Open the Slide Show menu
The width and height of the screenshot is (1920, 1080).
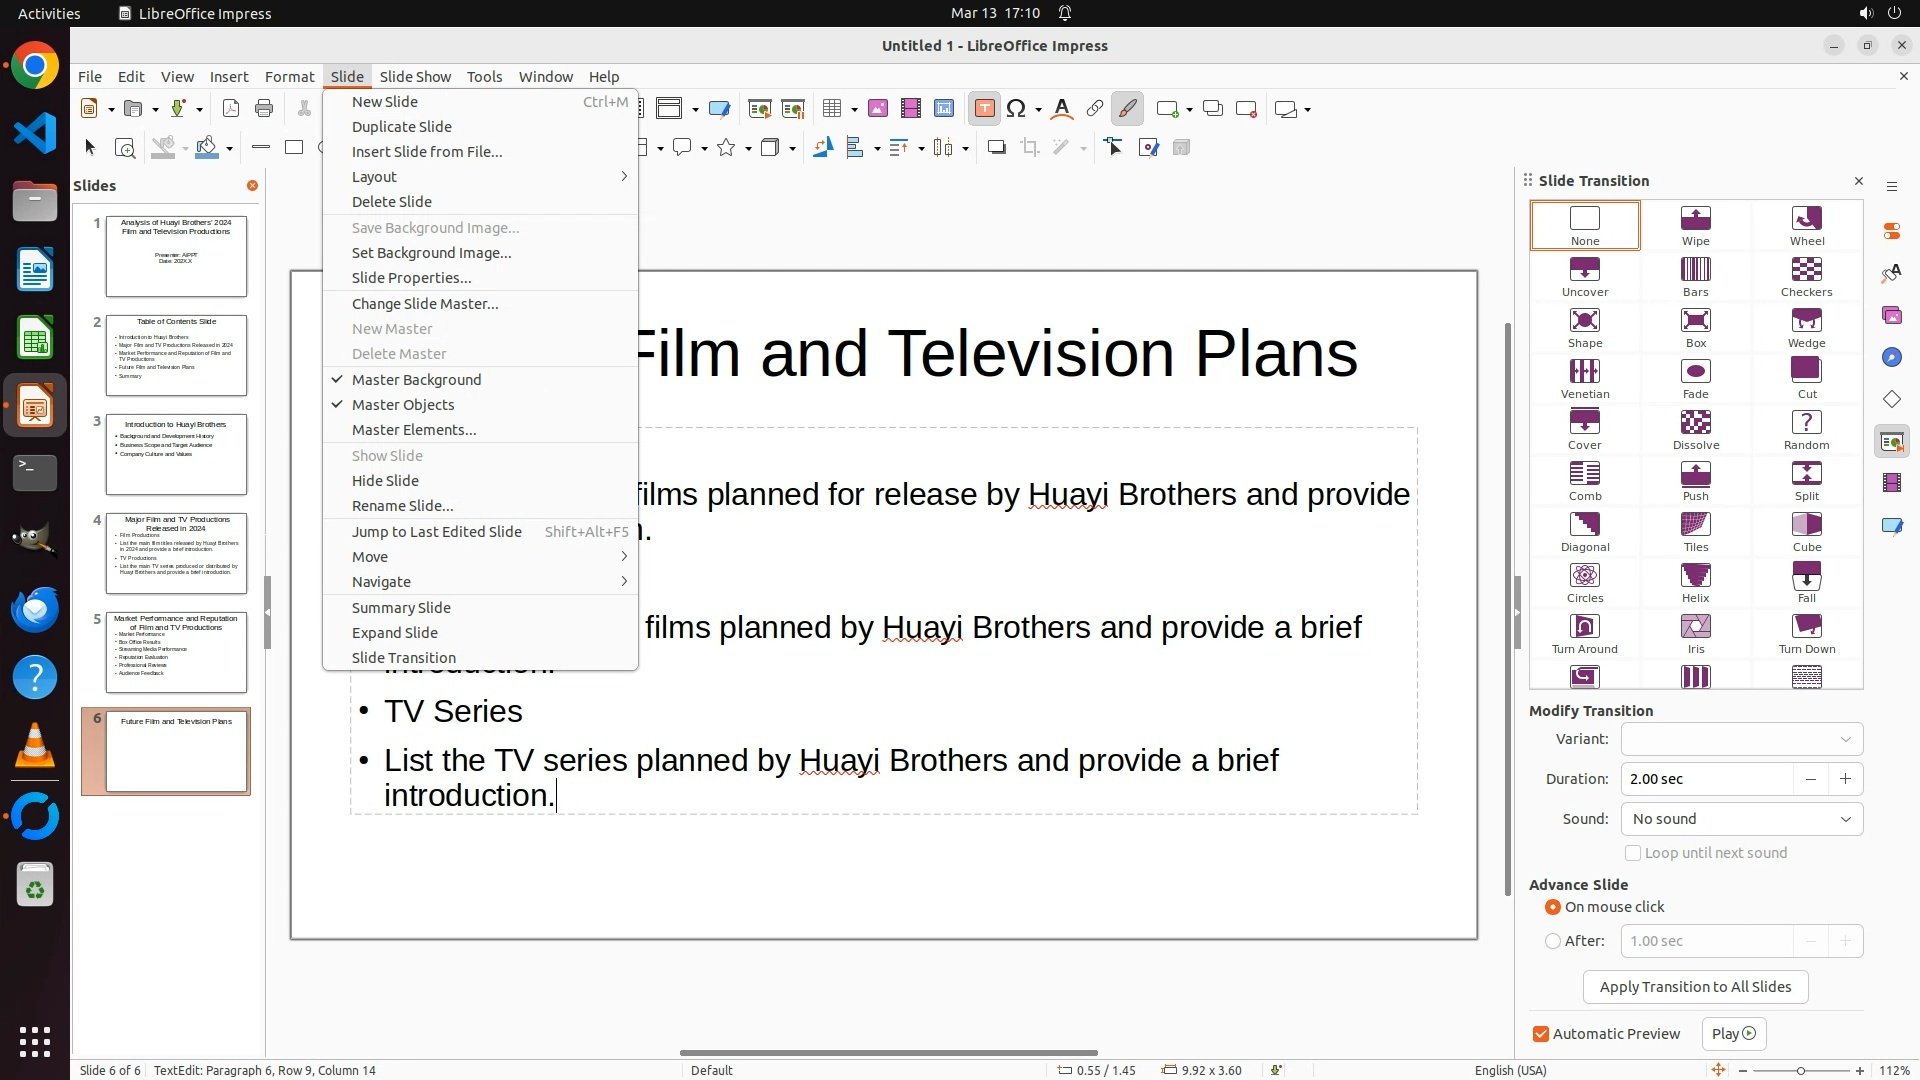[x=415, y=77]
